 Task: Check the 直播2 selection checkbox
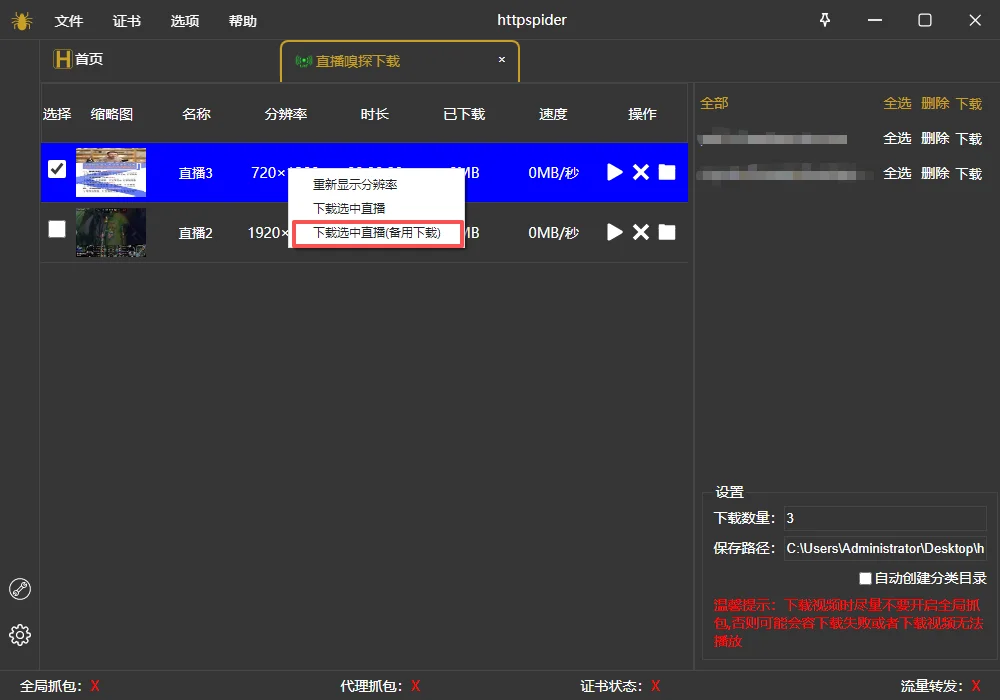57,229
